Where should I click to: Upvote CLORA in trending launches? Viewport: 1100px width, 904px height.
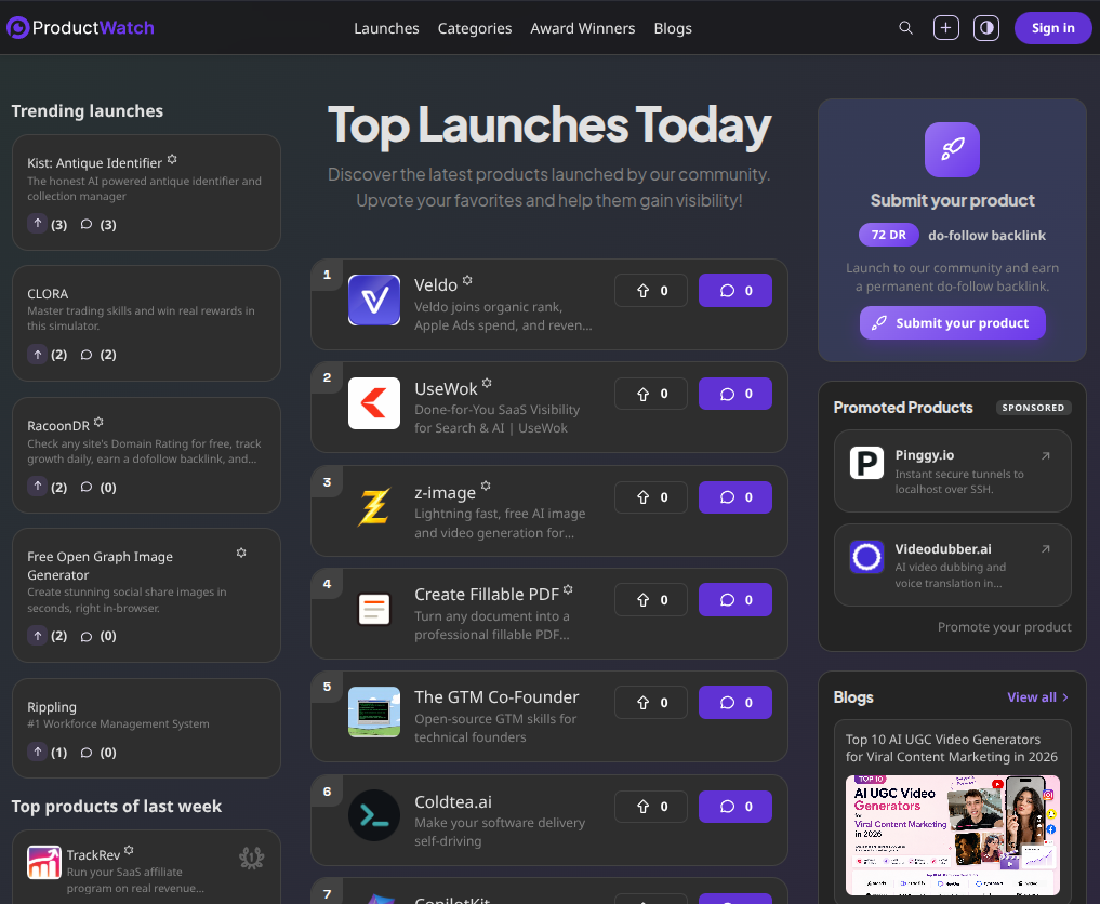[37, 353]
